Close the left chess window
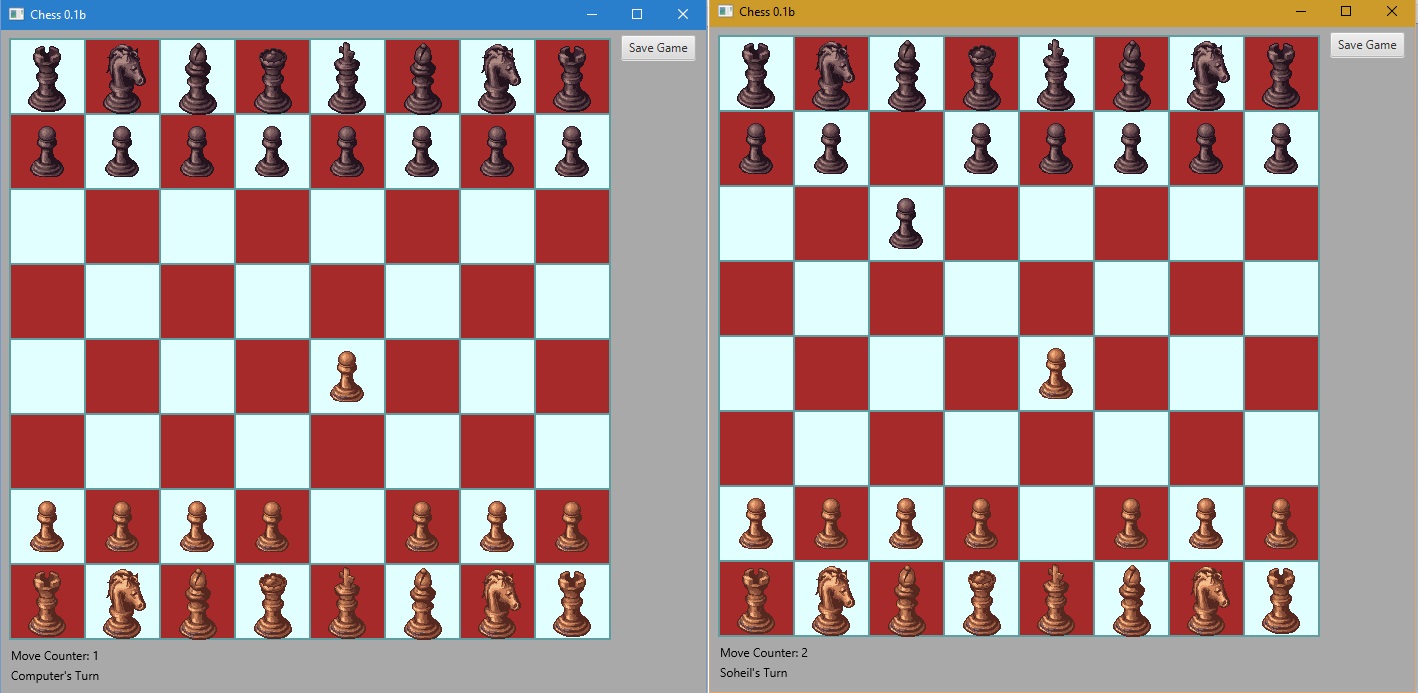1418x693 pixels. (683, 14)
